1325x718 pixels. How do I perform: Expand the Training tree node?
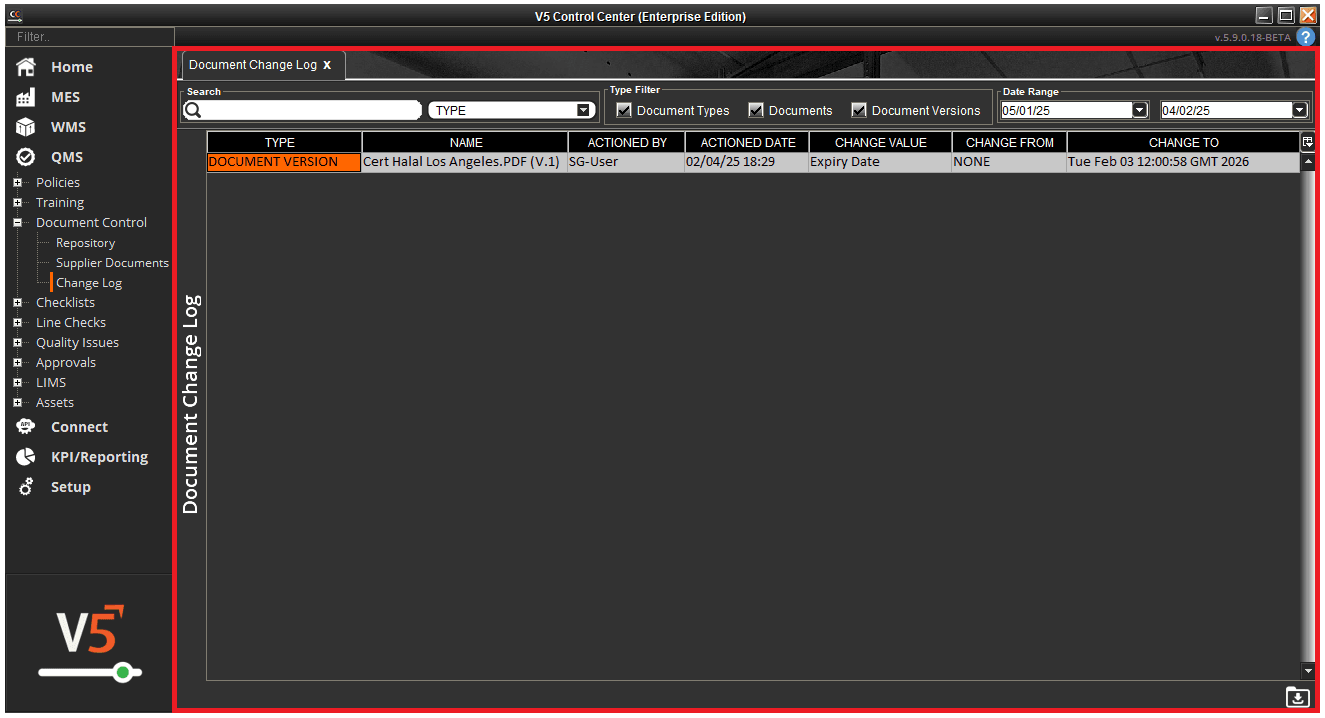pos(17,203)
